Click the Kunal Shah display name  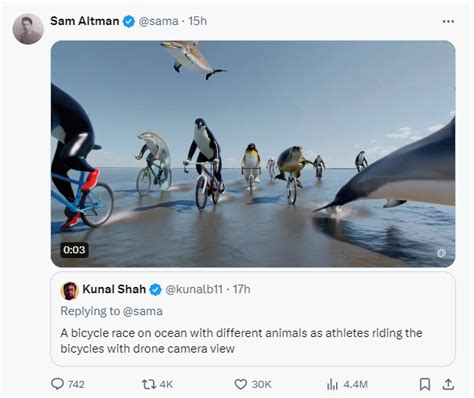(114, 289)
